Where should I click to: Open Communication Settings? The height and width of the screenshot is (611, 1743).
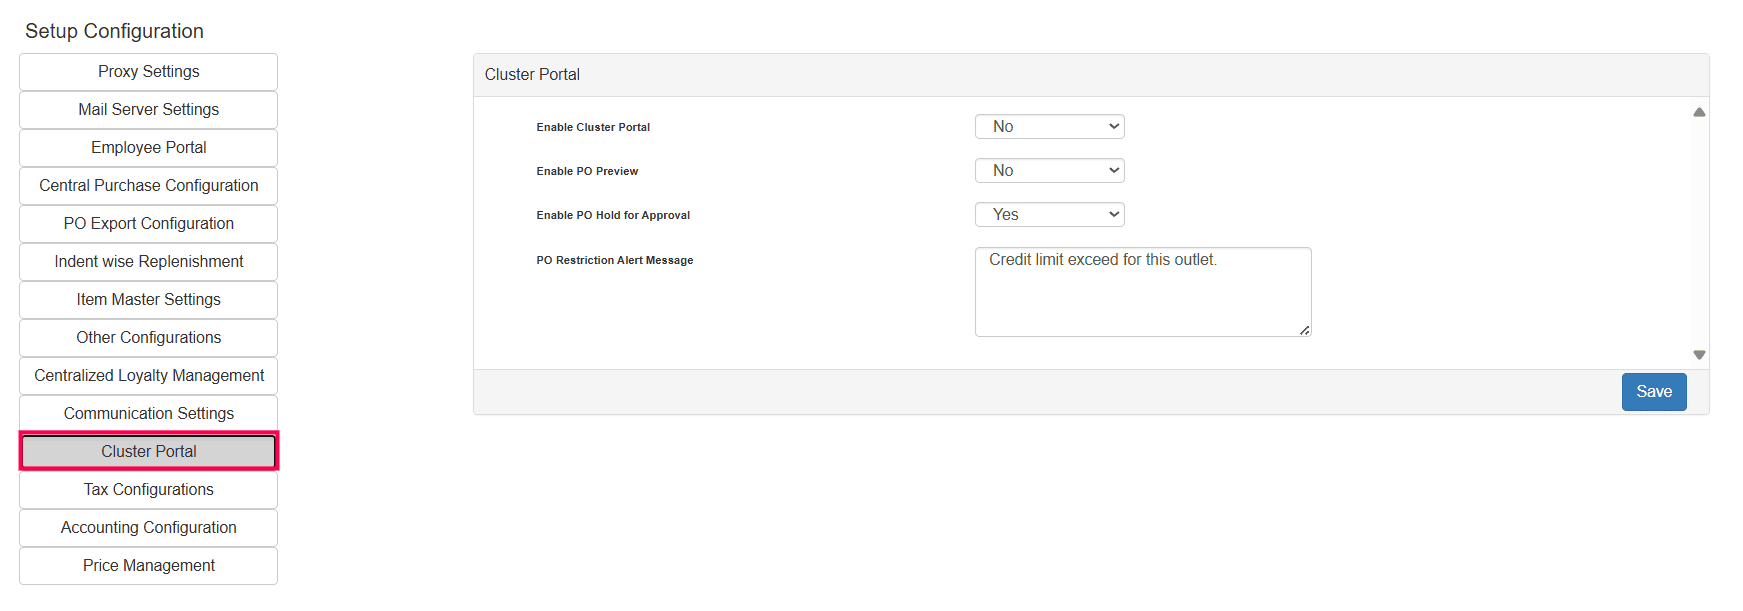point(149,414)
